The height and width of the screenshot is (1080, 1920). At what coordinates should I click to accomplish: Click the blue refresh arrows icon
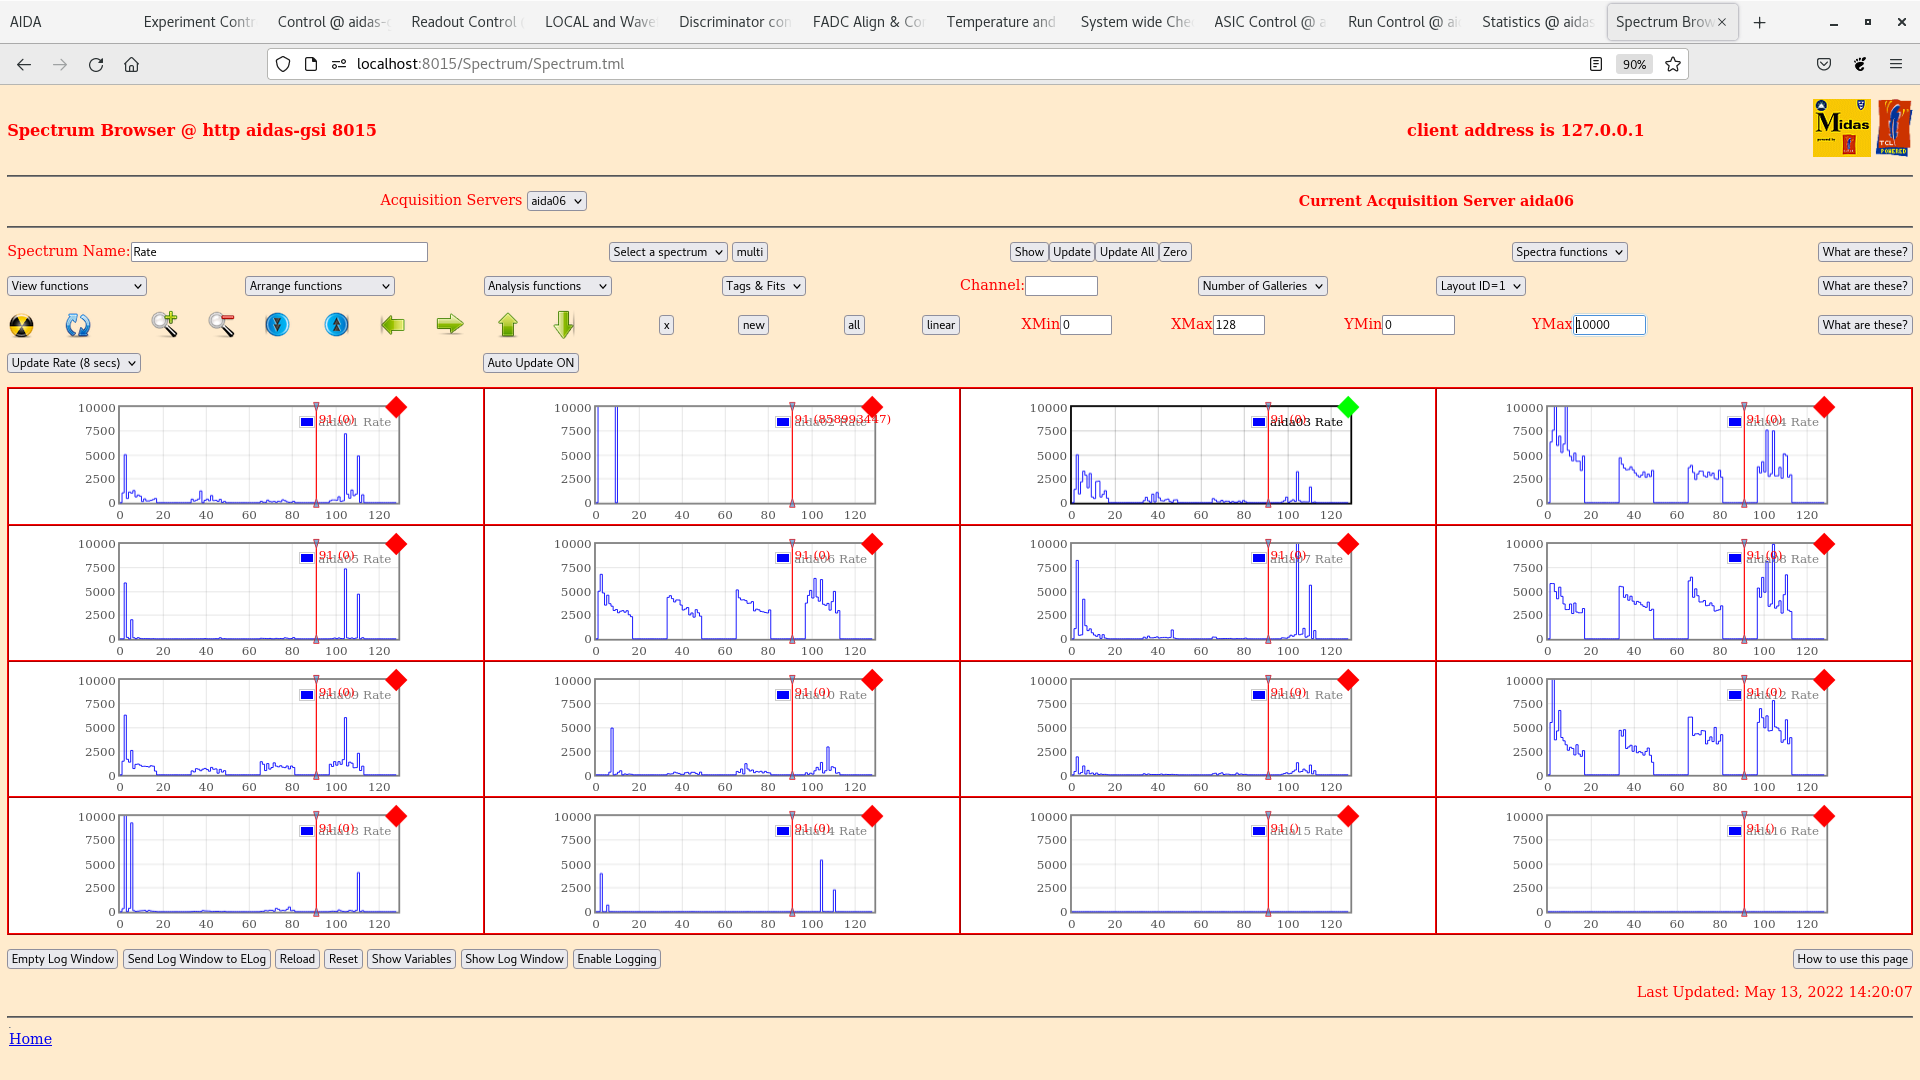point(78,325)
